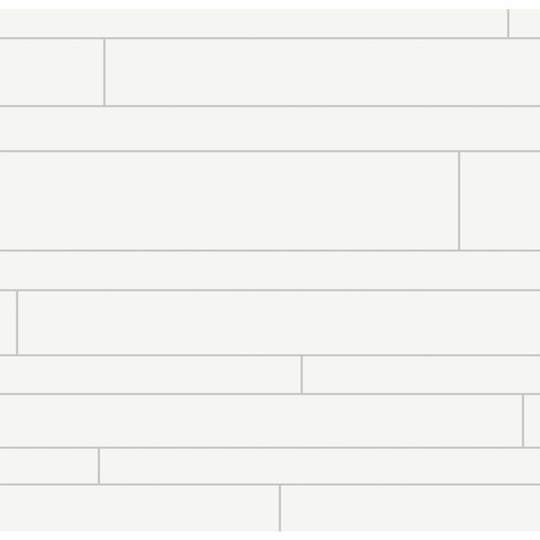Select the undivided plank below the tallest row
Image resolution: width=540 pixels, height=540 pixels.
coord(270,270)
